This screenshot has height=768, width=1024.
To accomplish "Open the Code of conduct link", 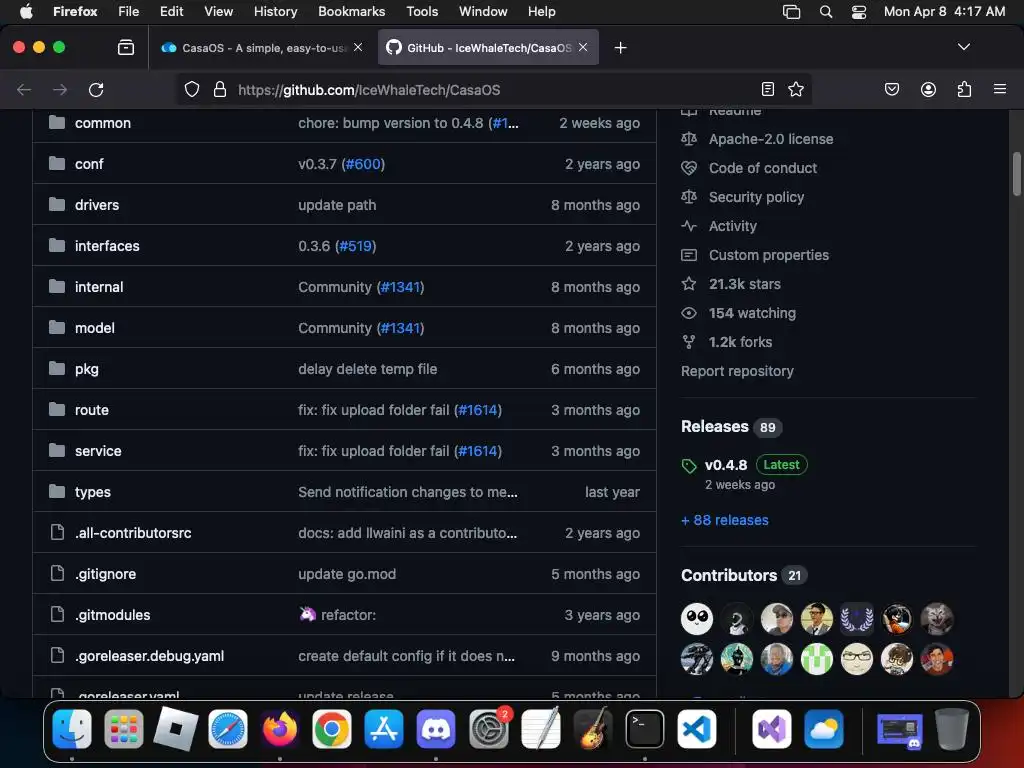I will point(763,168).
